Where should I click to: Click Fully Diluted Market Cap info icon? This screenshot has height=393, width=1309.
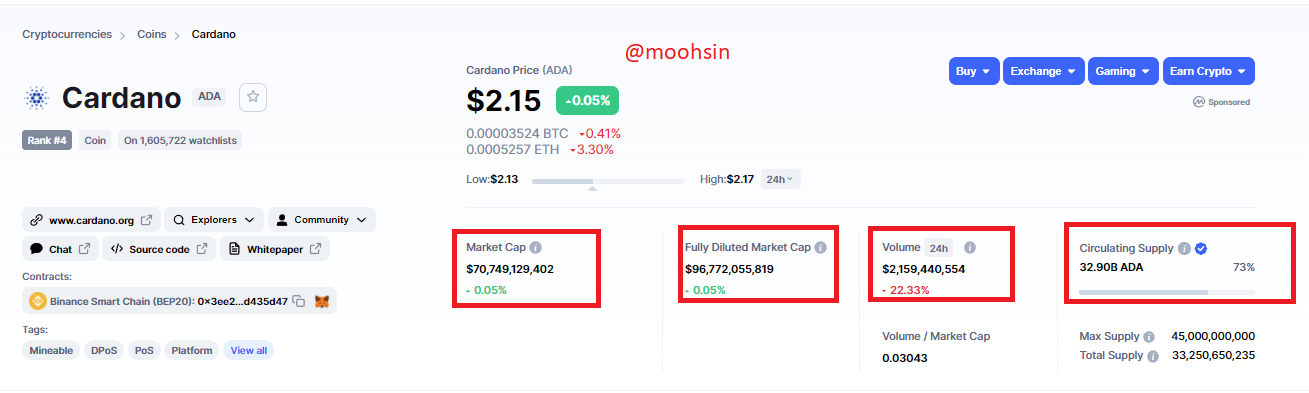click(x=821, y=247)
